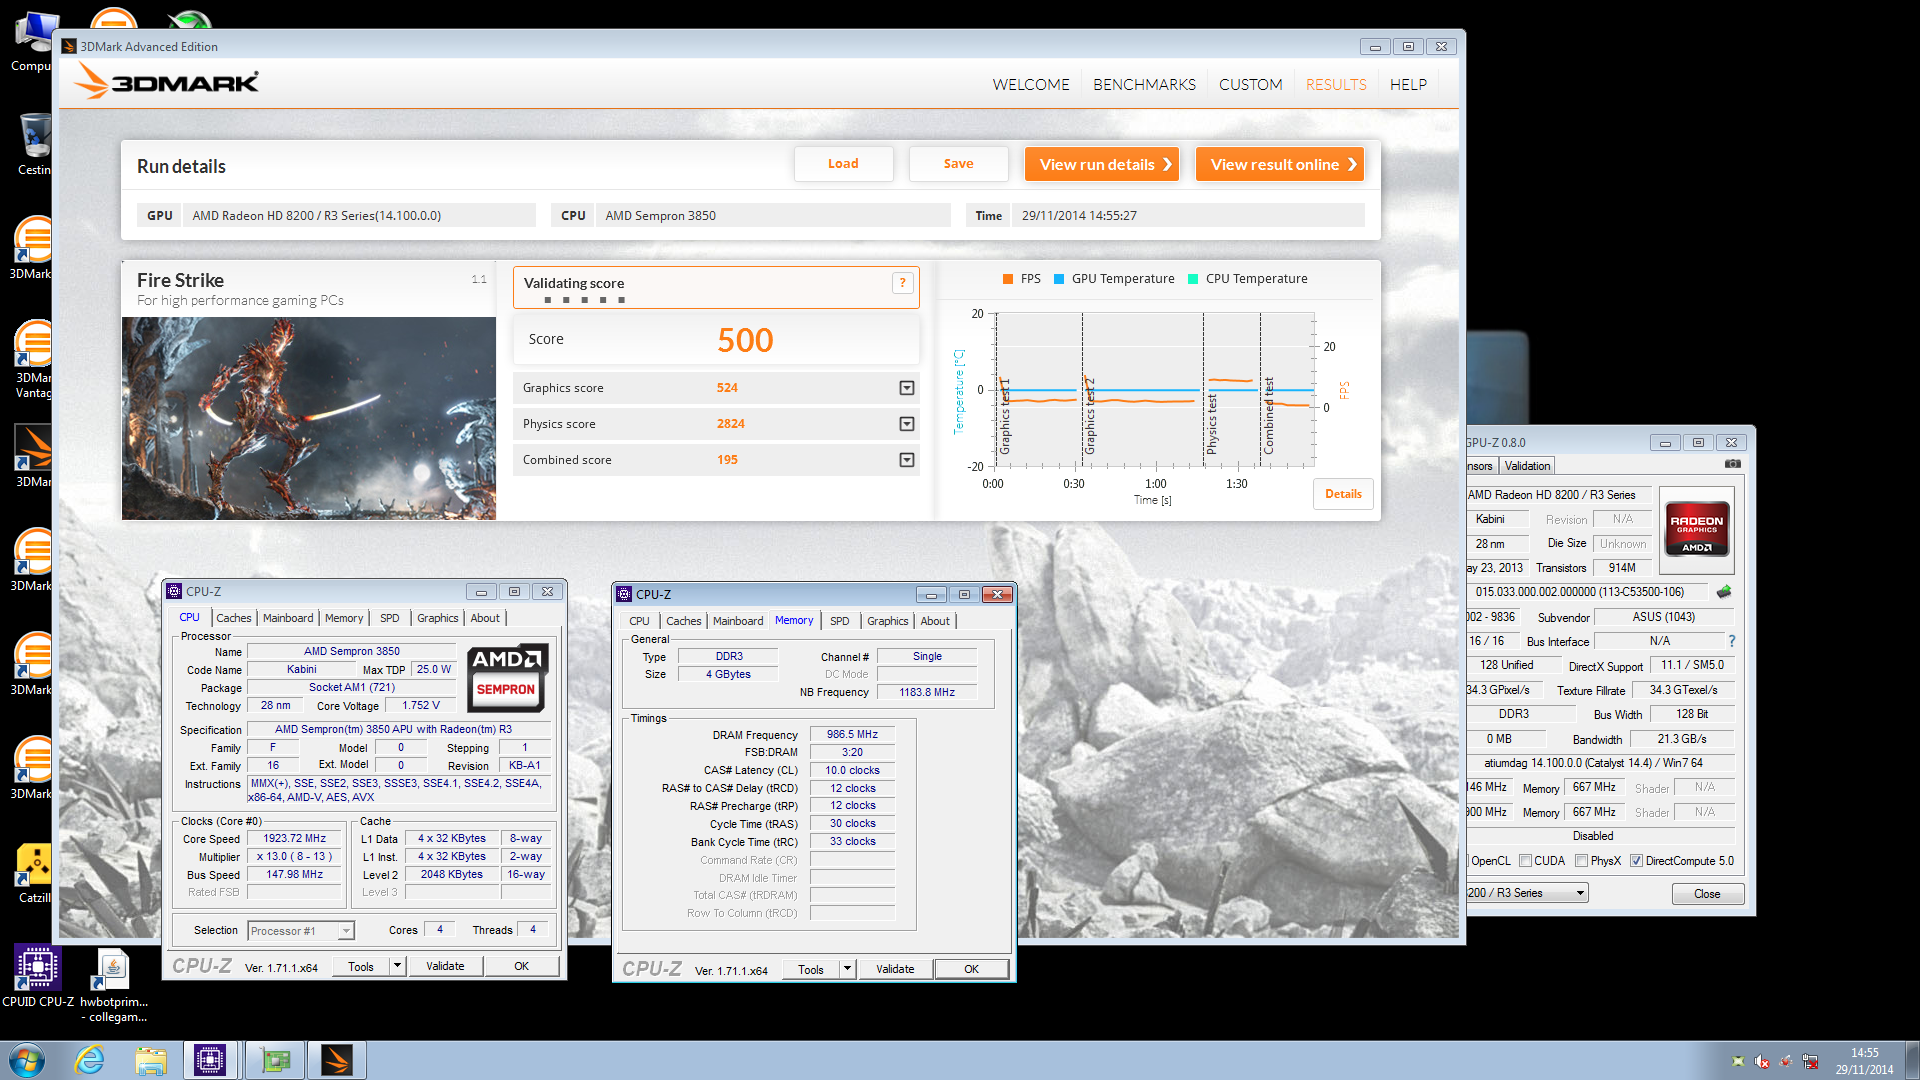Click the 3DMark logo in header
Viewport: 1920px width, 1080px height.
(168, 82)
